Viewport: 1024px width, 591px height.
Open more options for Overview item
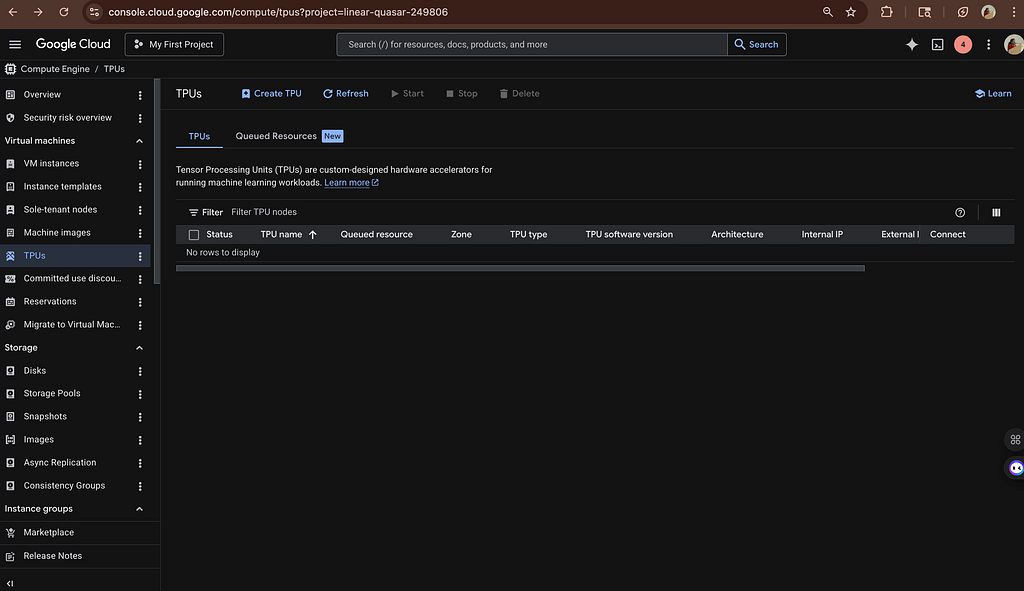tap(140, 95)
